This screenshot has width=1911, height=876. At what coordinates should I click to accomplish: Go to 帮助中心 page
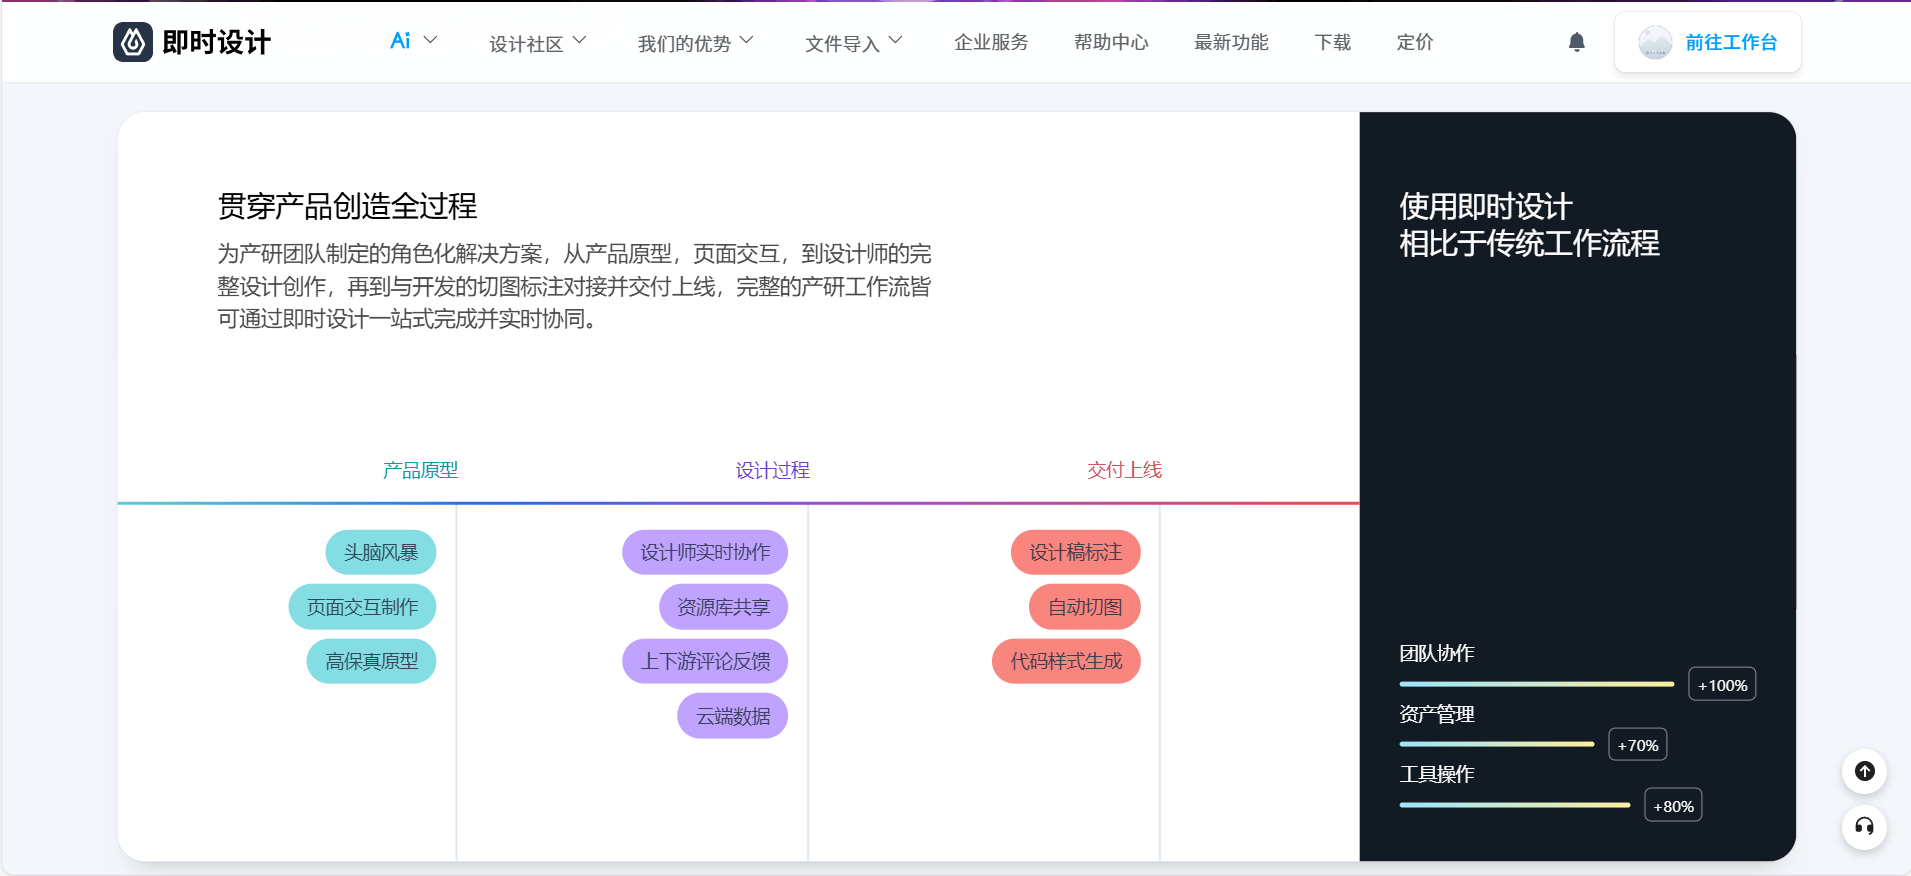pyautogui.click(x=1110, y=42)
